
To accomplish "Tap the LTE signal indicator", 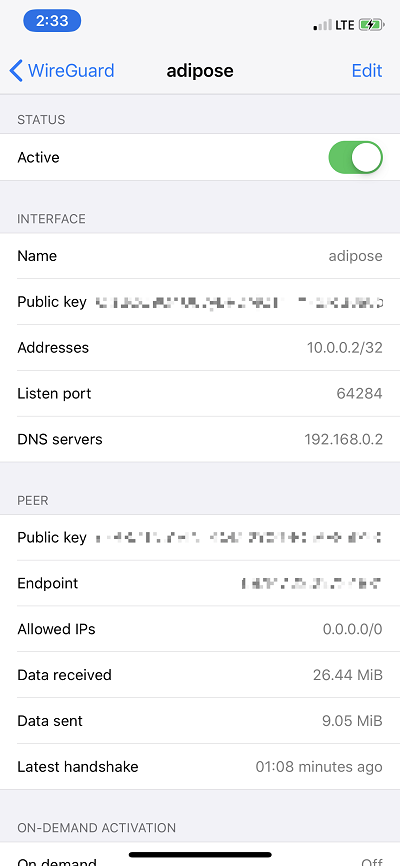I will pyautogui.click(x=345, y=25).
